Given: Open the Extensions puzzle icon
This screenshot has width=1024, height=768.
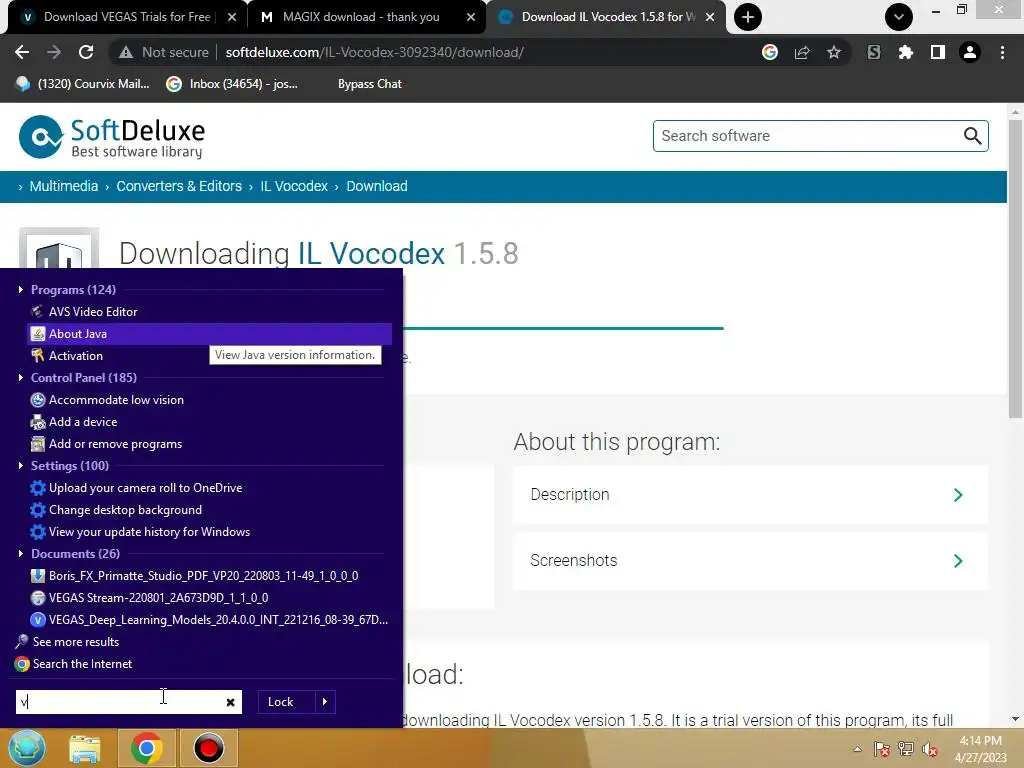Looking at the screenshot, I should [x=906, y=52].
